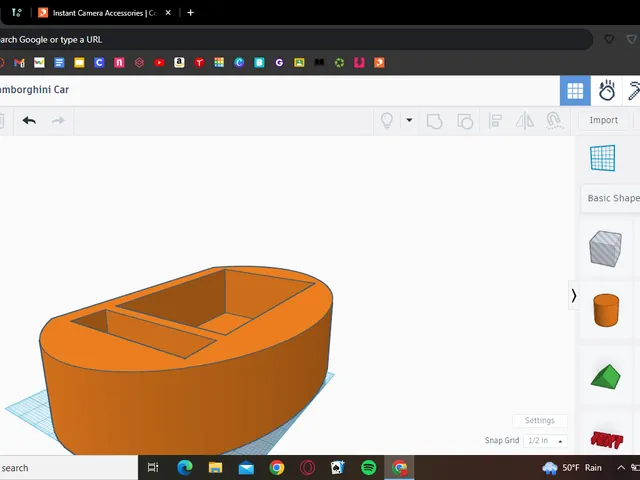Select the Mirror tool icon
The height and width of the screenshot is (480, 640).
pos(524,121)
